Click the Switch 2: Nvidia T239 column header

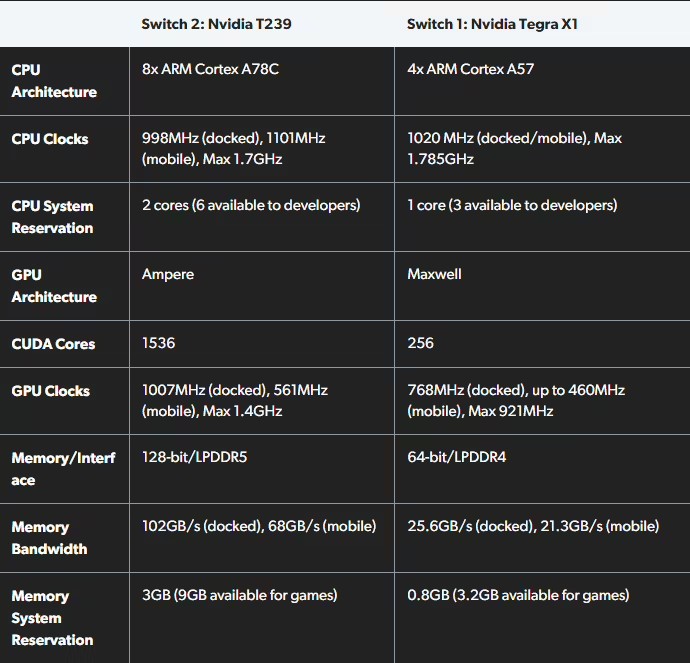pos(216,24)
